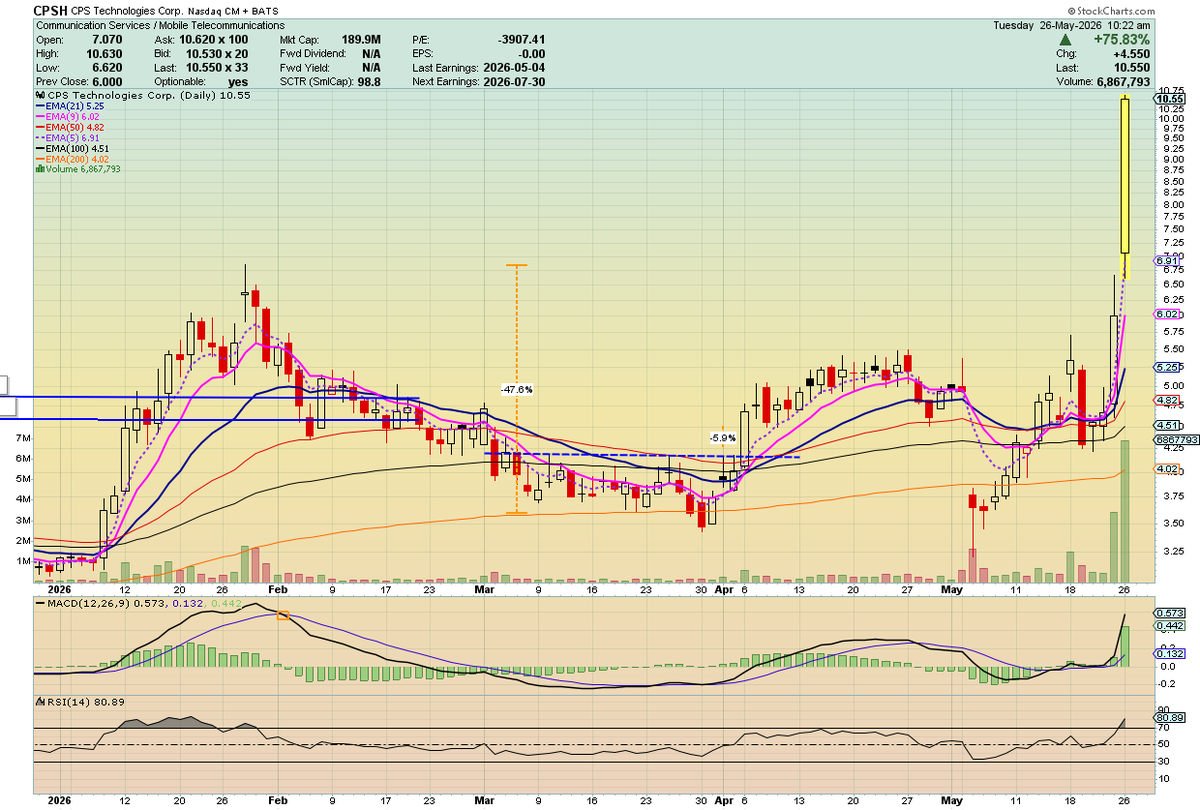Click the -47.6% measurement label
This screenshot has width=1200, height=810.
coord(517,389)
